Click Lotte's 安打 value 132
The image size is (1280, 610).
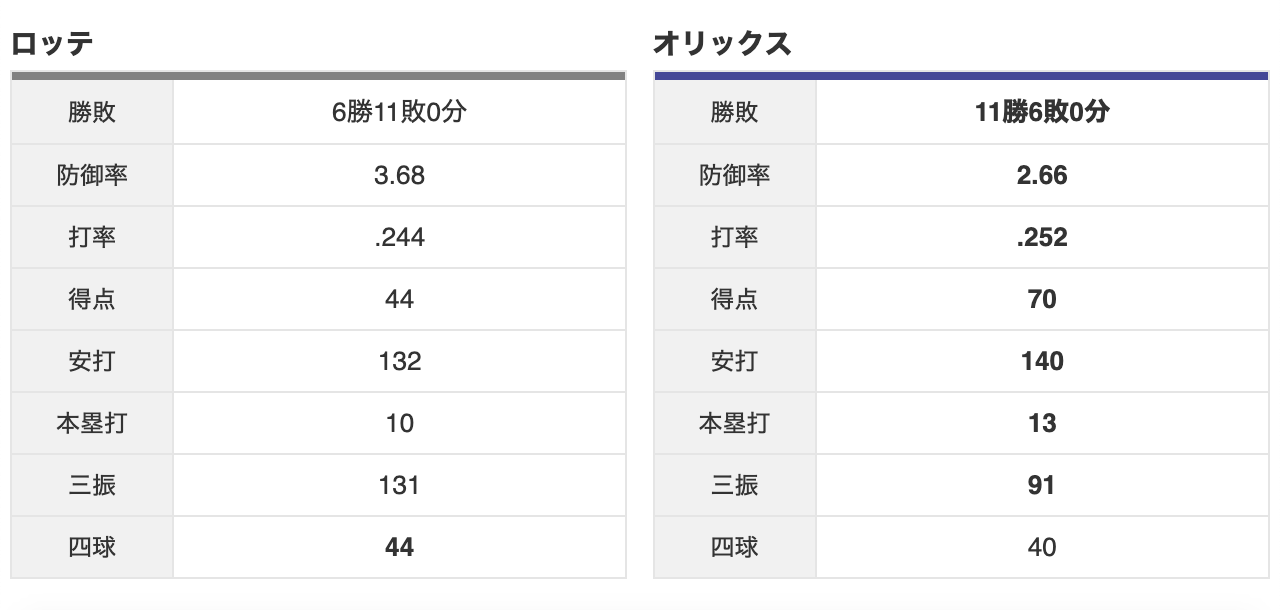pos(399,362)
